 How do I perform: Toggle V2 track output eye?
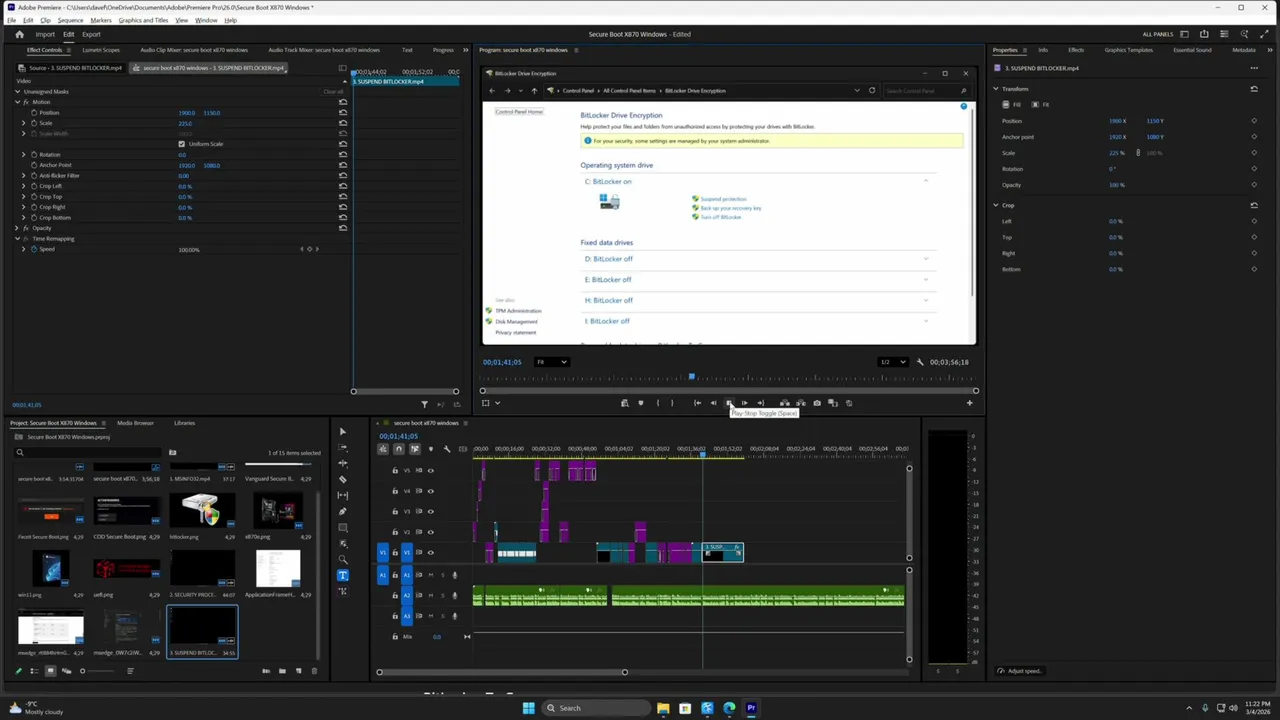[x=431, y=532]
